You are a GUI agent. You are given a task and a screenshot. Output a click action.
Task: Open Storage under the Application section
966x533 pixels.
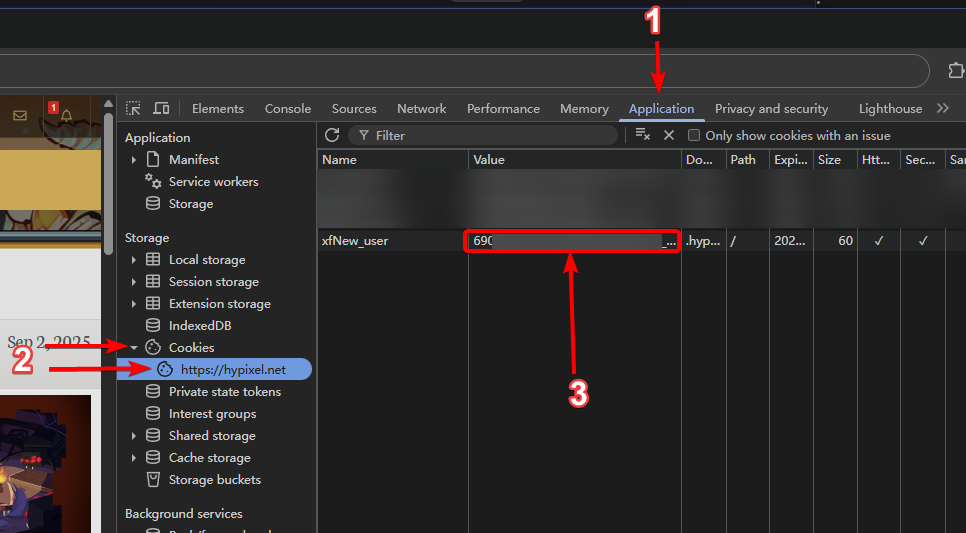pos(191,204)
